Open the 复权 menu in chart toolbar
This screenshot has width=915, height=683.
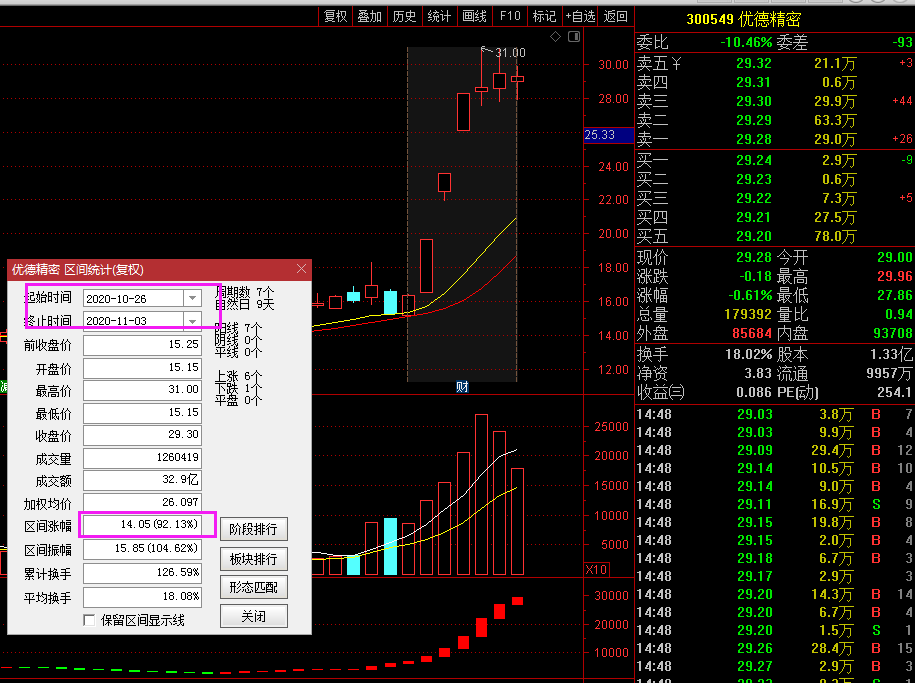tap(336, 16)
